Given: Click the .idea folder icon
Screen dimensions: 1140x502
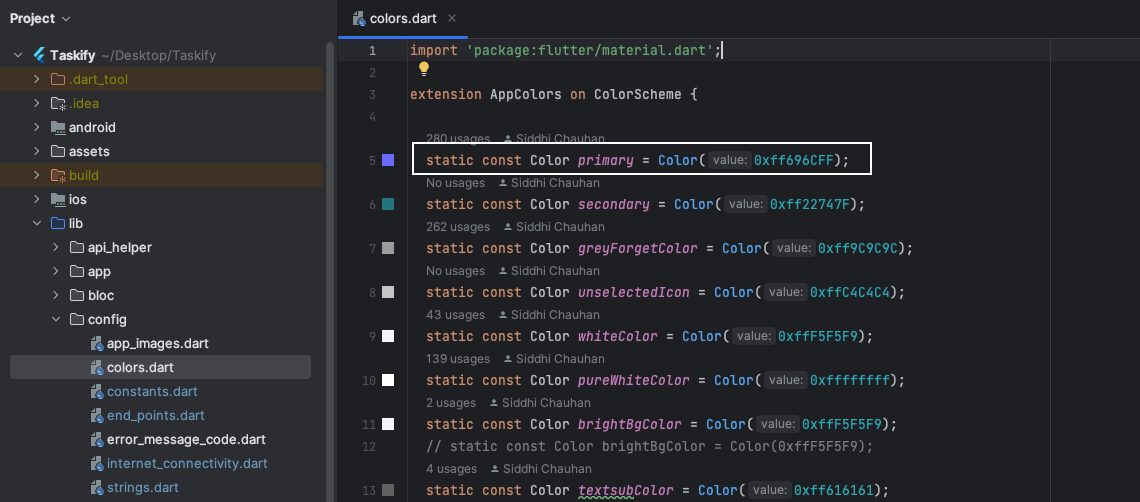Looking at the screenshot, I should (x=58, y=103).
